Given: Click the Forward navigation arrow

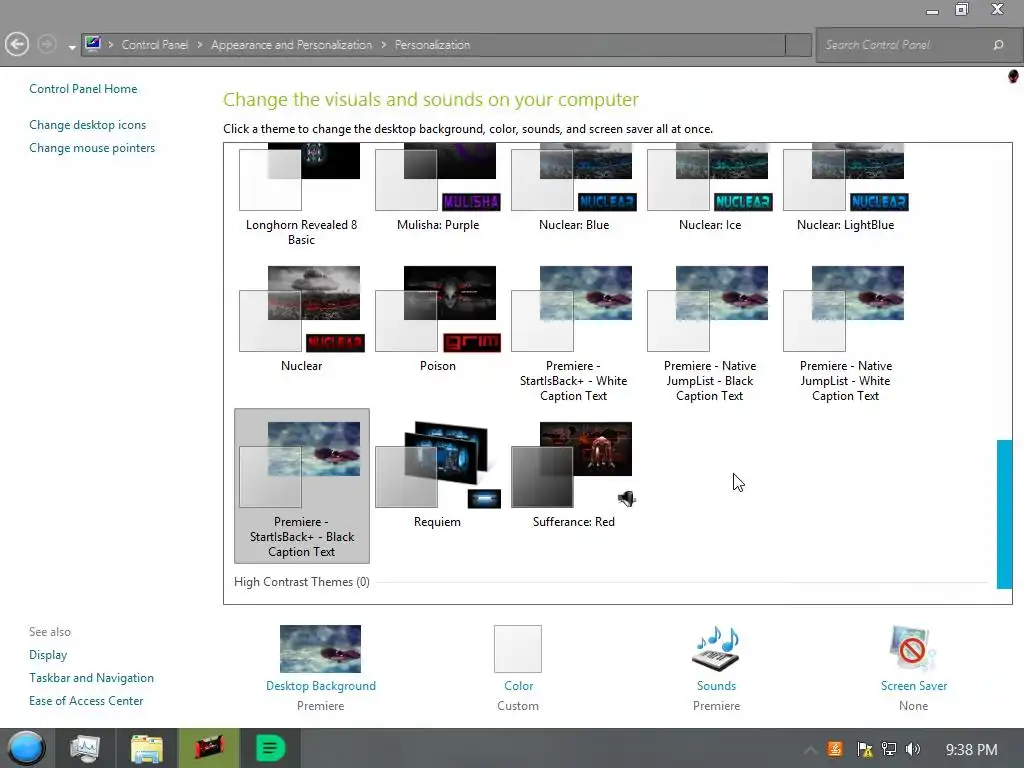Looking at the screenshot, I should [46, 44].
